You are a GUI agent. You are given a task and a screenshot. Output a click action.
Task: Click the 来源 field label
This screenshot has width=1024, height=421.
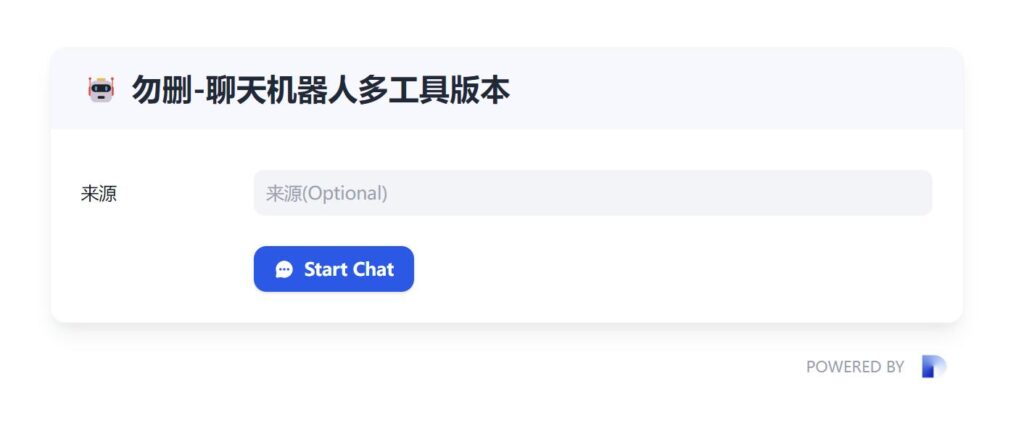tap(99, 194)
